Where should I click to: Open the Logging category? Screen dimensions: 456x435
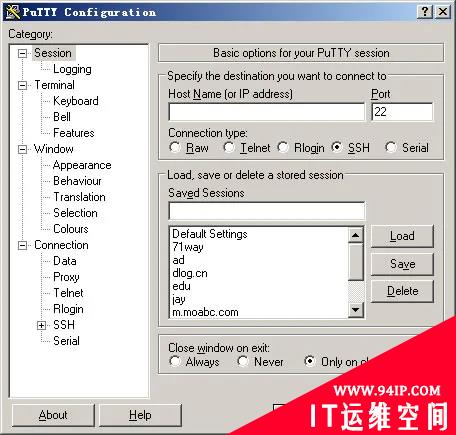pyautogui.click(x=72, y=69)
